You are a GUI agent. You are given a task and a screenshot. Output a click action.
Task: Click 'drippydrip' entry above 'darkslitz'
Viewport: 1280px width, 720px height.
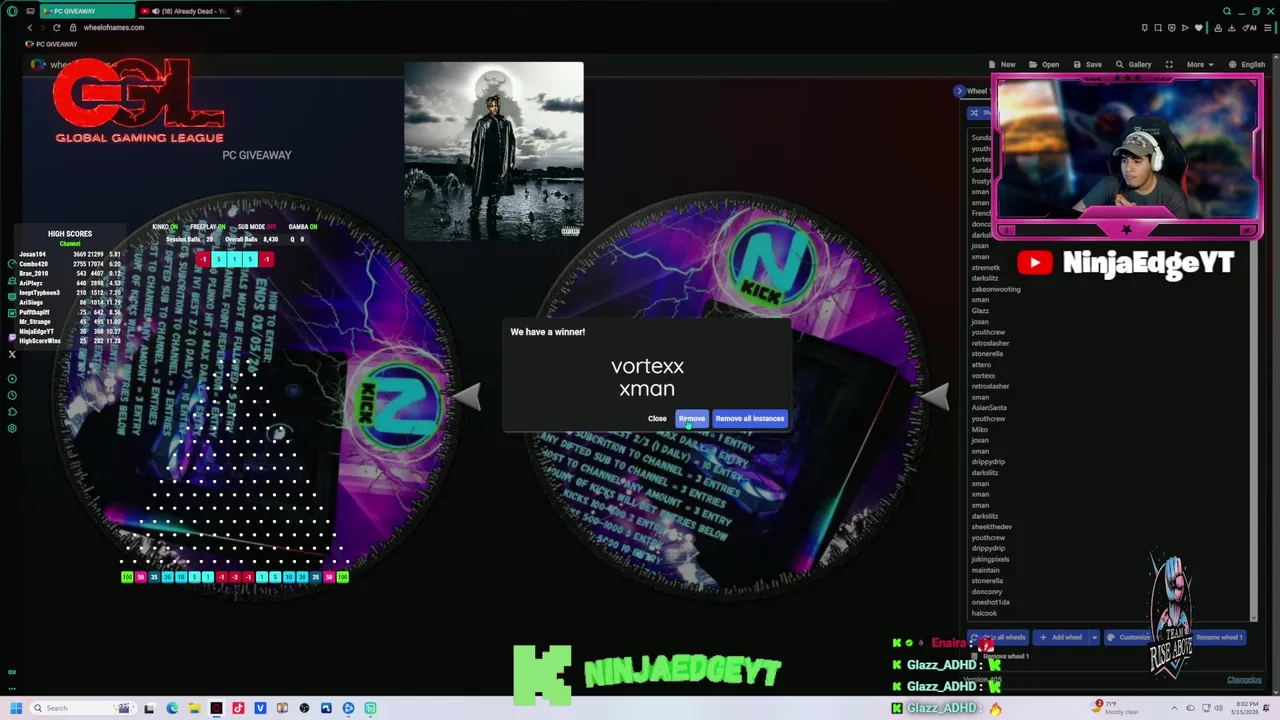pos(988,462)
